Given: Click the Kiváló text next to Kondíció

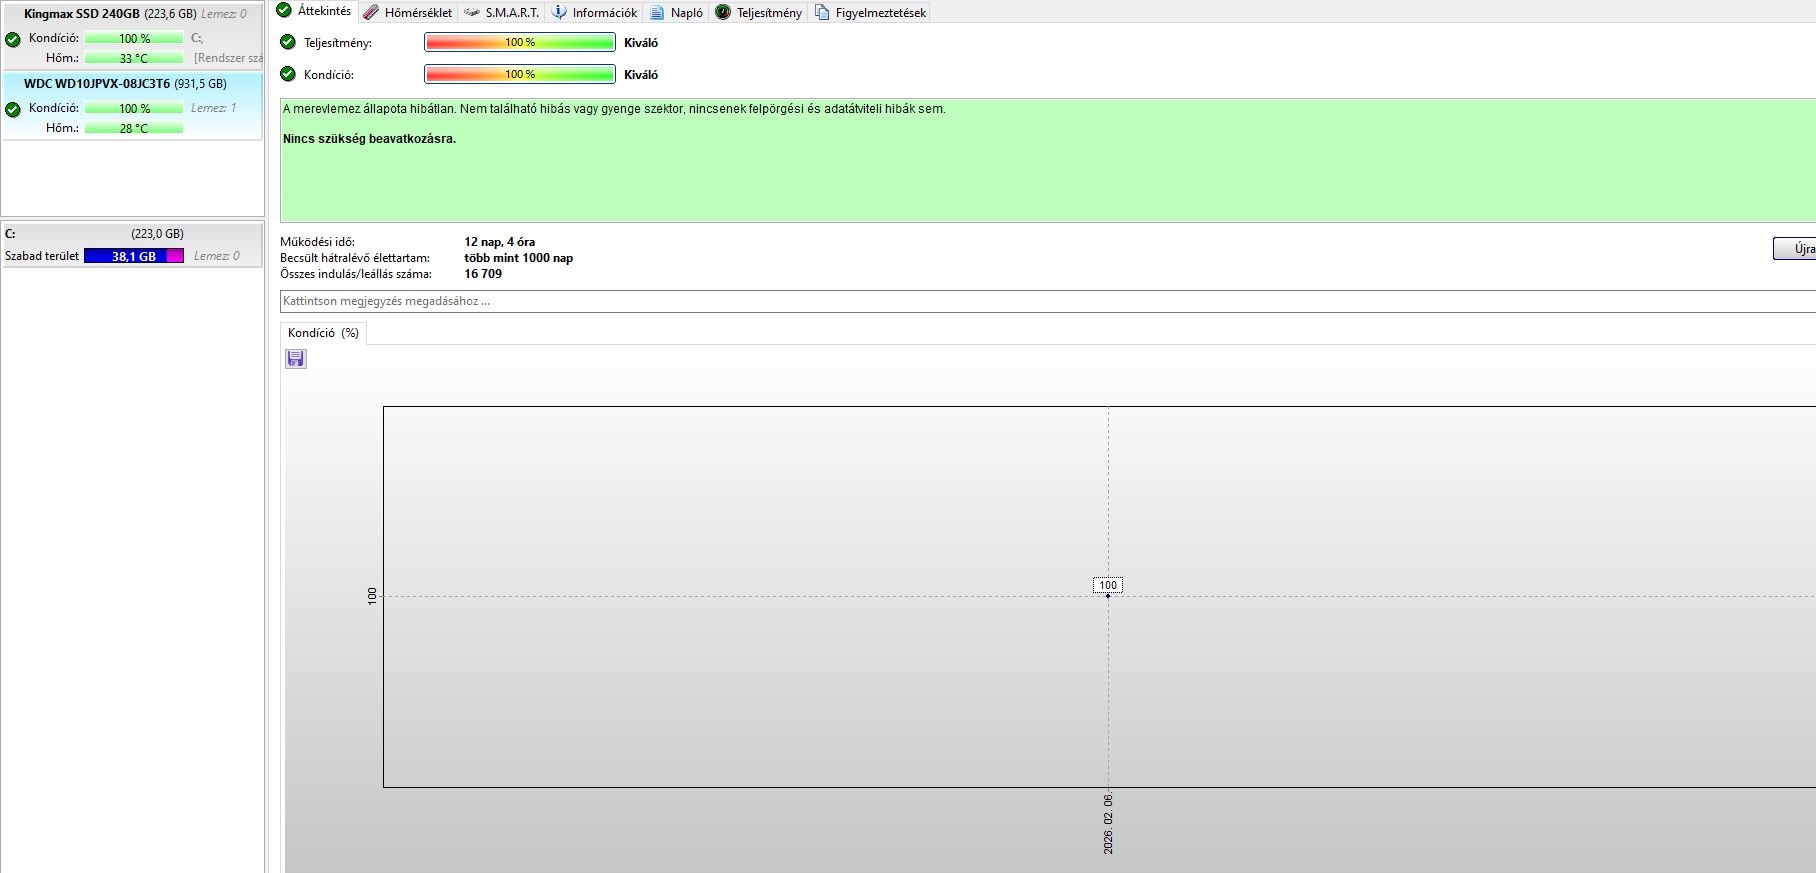Looking at the screenshot, I should (641, 75).
